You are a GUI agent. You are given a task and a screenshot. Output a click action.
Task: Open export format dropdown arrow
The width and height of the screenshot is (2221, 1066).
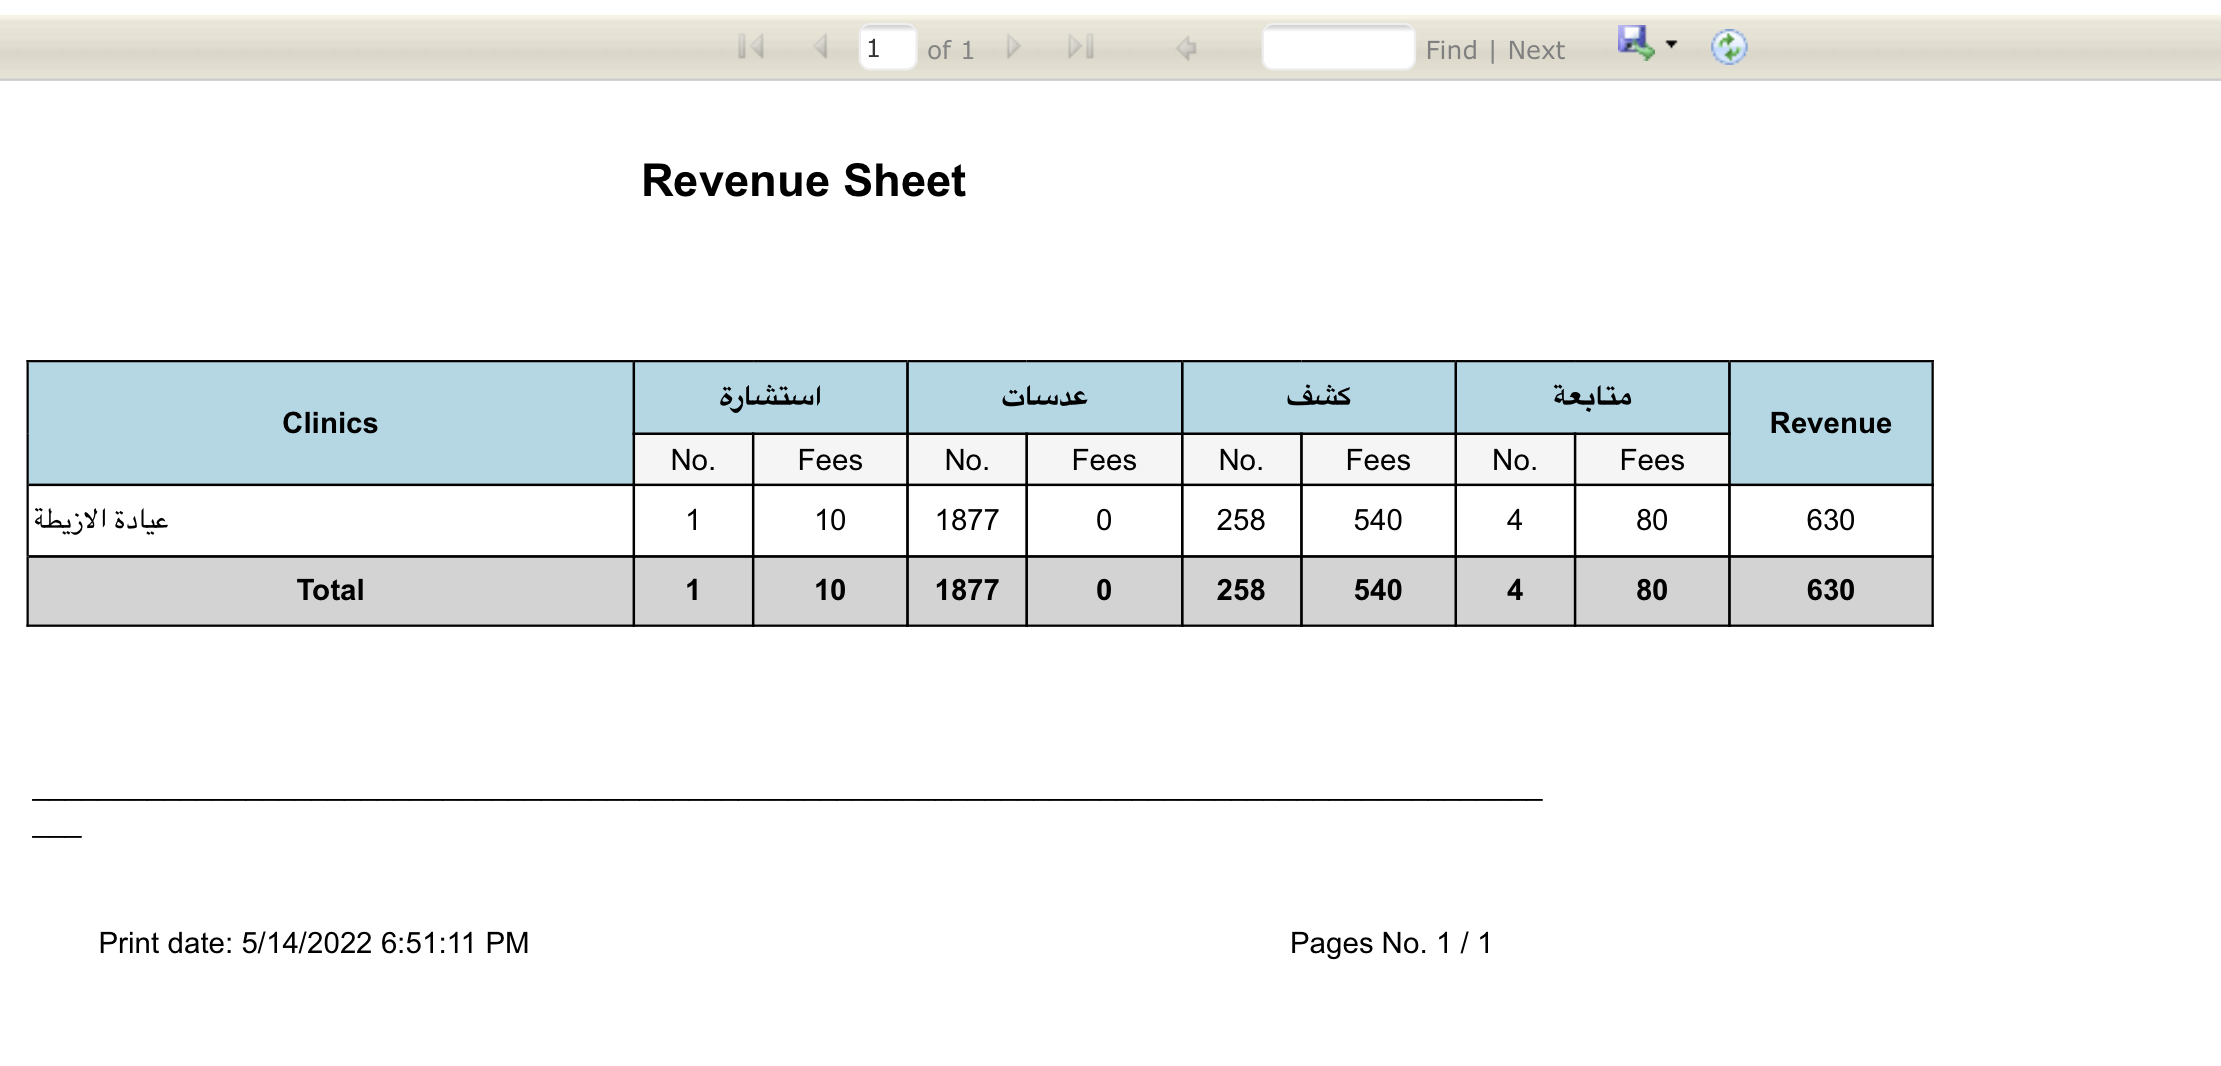[x=1671, y=44]
